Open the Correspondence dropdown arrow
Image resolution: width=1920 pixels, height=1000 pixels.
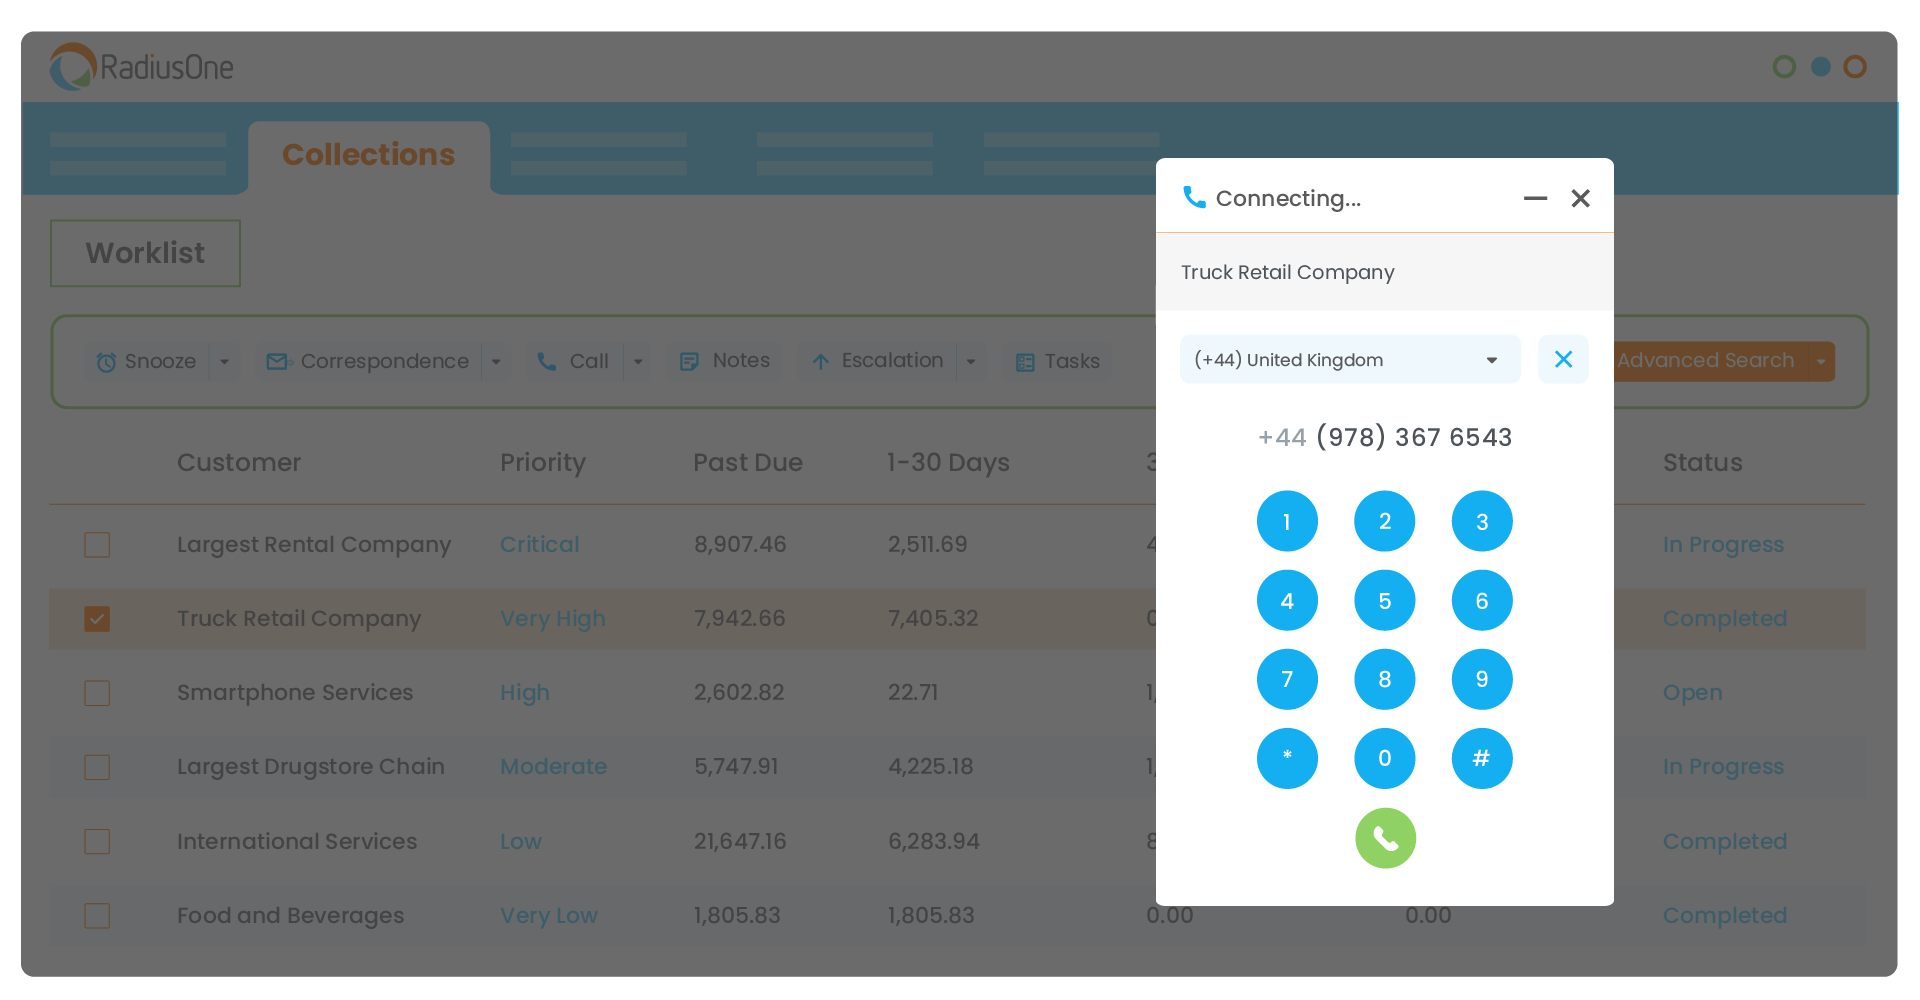[x=496, y=361]
